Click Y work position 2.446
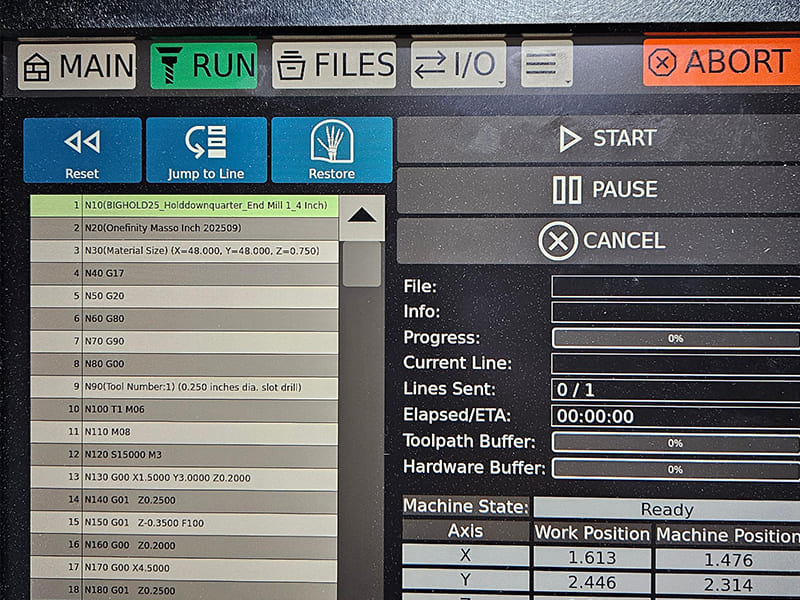The height and width of the screenshot is (600, 800). point(592,582)
